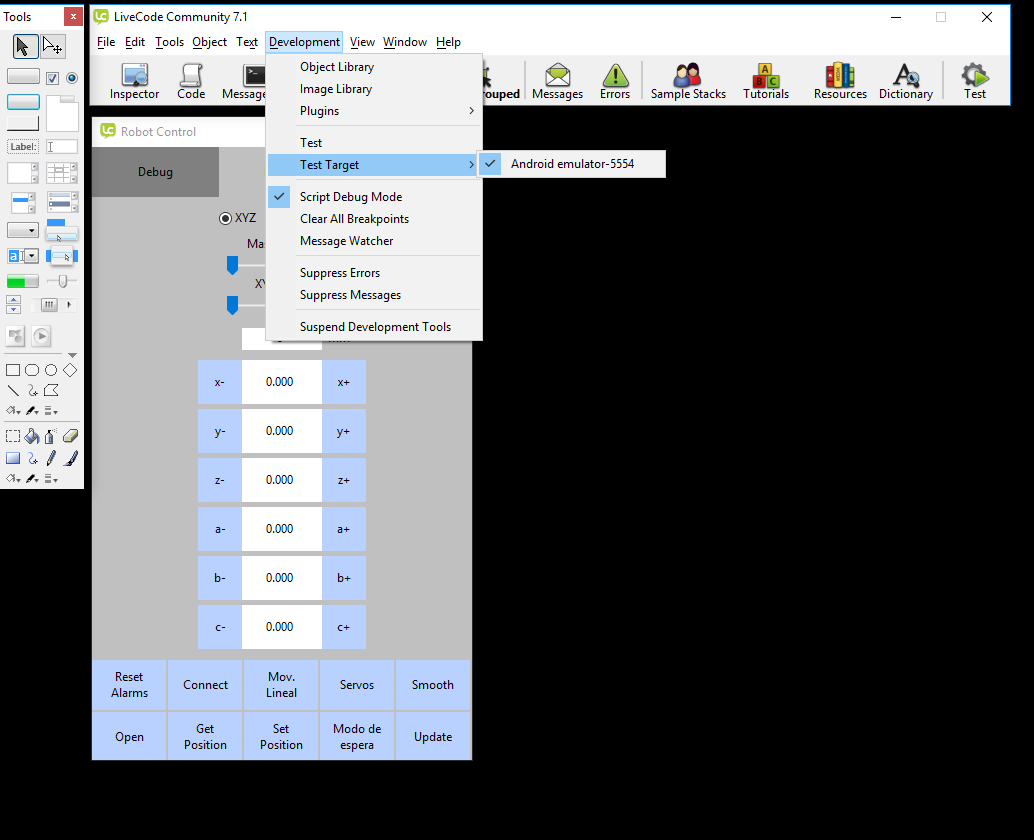
Task: Choose Message Watcher from Development menu
Action: click(x=374, y=241)
